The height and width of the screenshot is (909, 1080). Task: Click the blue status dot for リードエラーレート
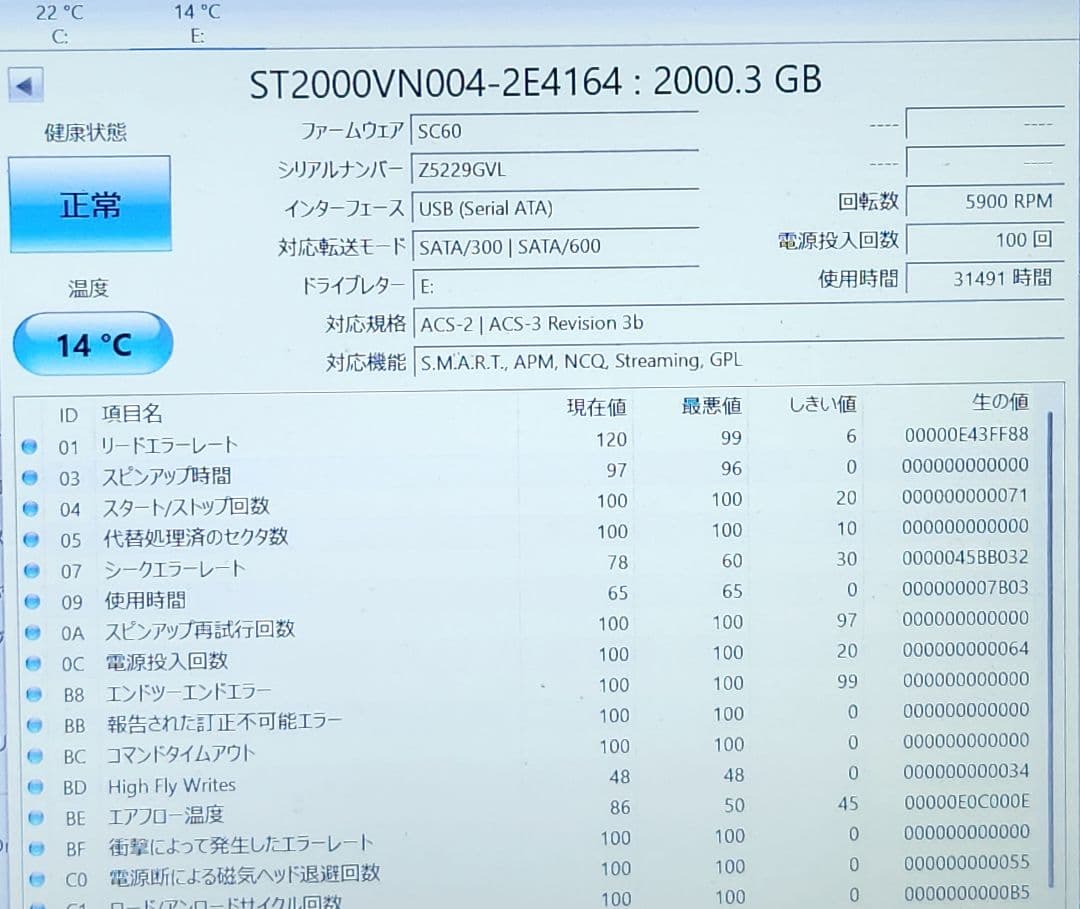pos(30,447)
